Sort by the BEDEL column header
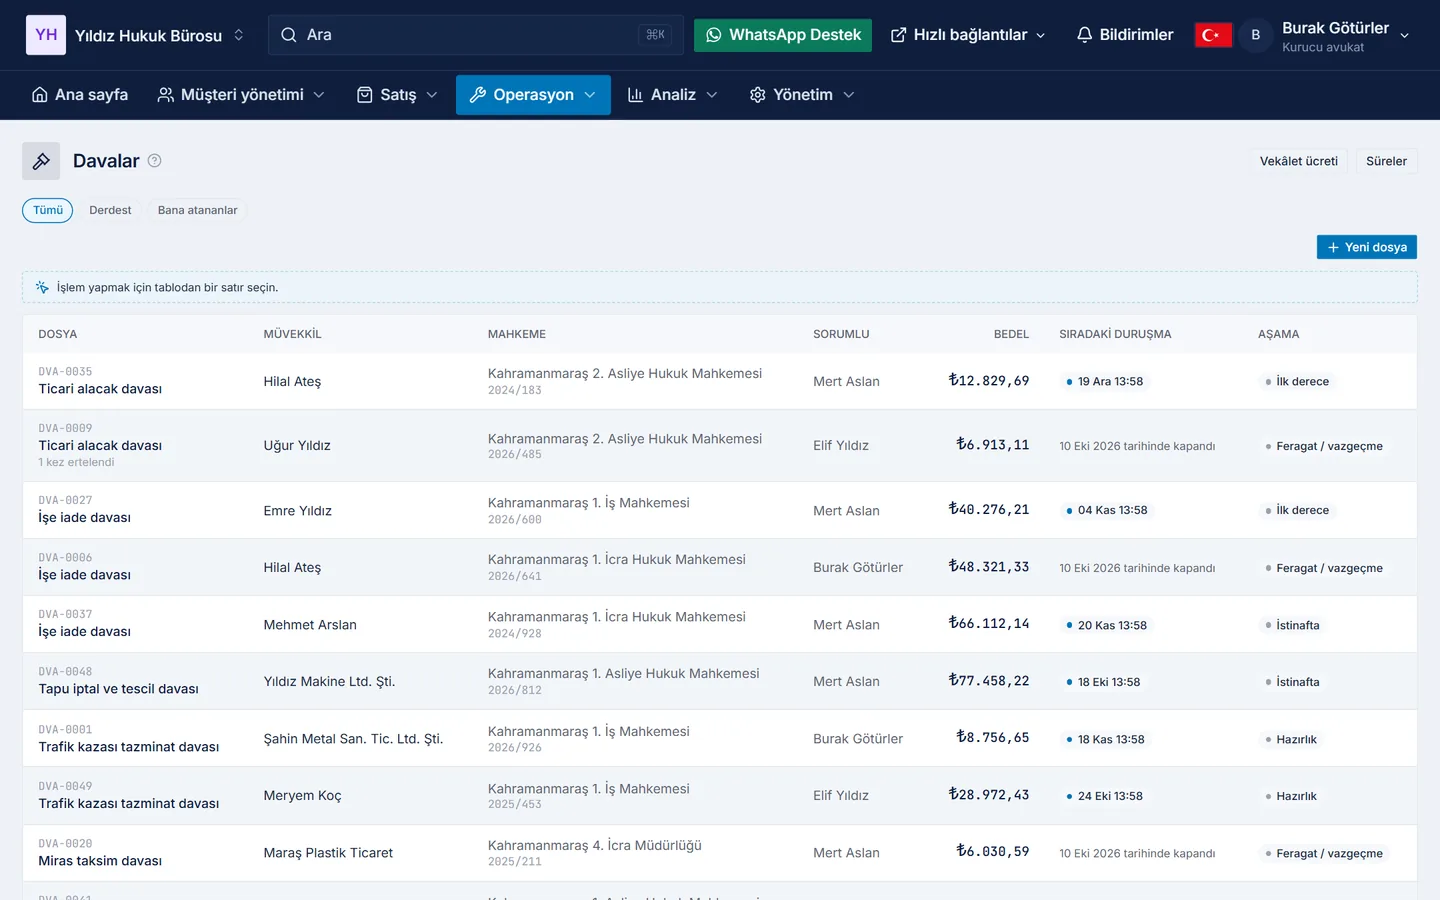Screen dimensions: 1440x900 pos(1011,334)
